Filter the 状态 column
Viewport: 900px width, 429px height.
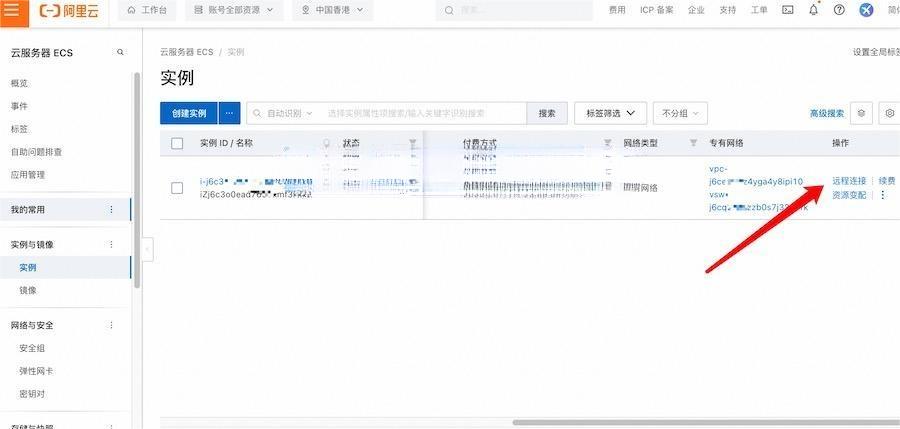pyautogui.click(x=413, y=143)
